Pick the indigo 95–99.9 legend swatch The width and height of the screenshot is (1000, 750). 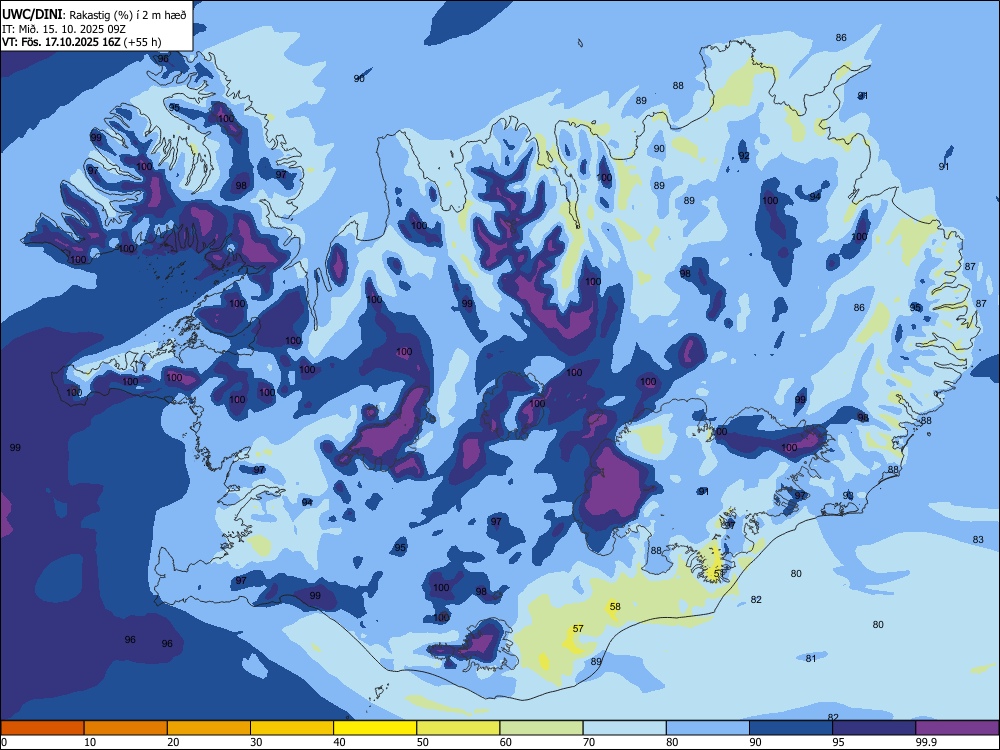(874, 728)
